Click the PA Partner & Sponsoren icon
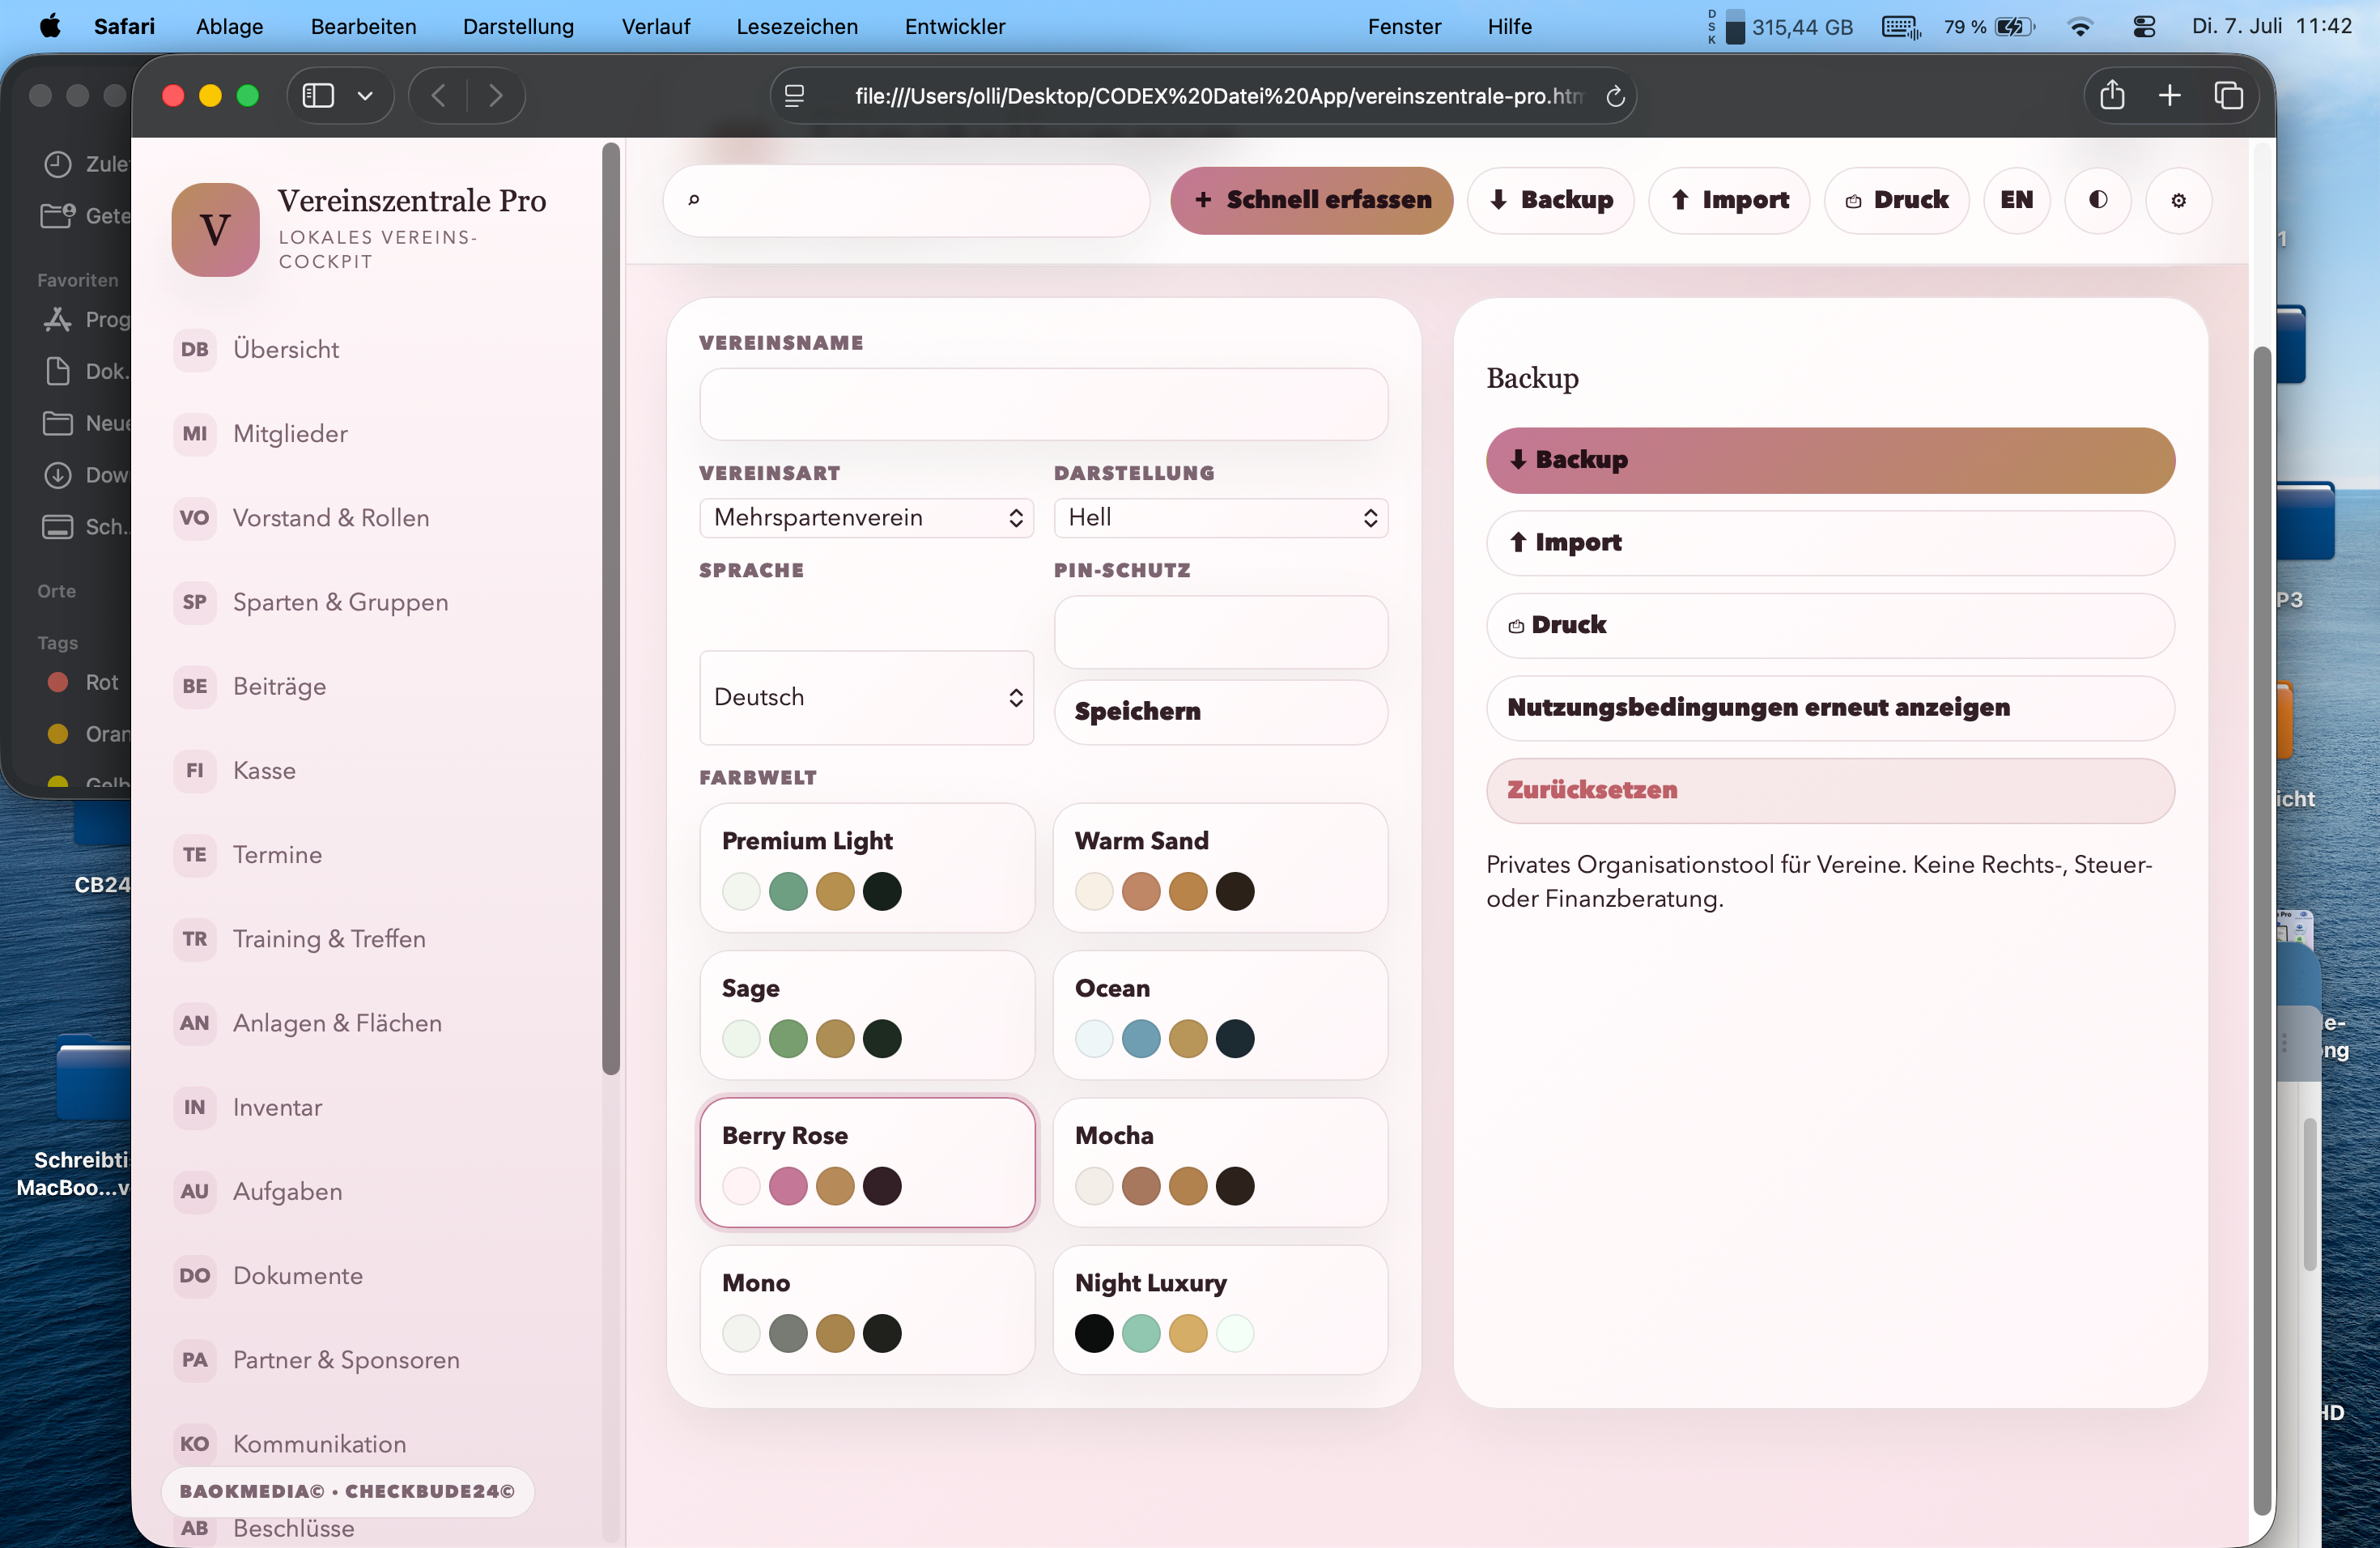 pos(195,1360)
